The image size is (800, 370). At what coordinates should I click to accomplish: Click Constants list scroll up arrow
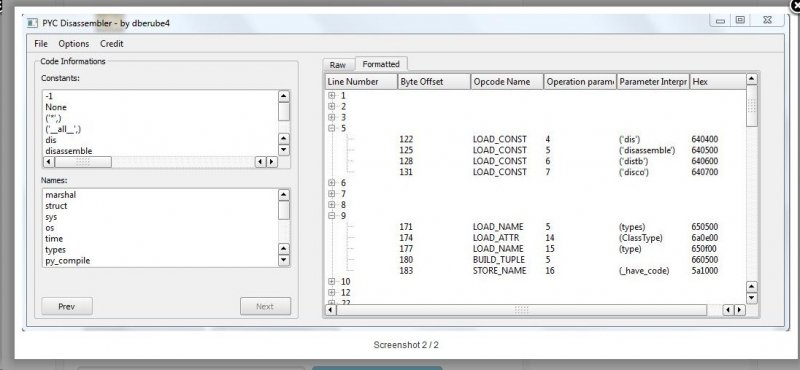tap(284, 95)
